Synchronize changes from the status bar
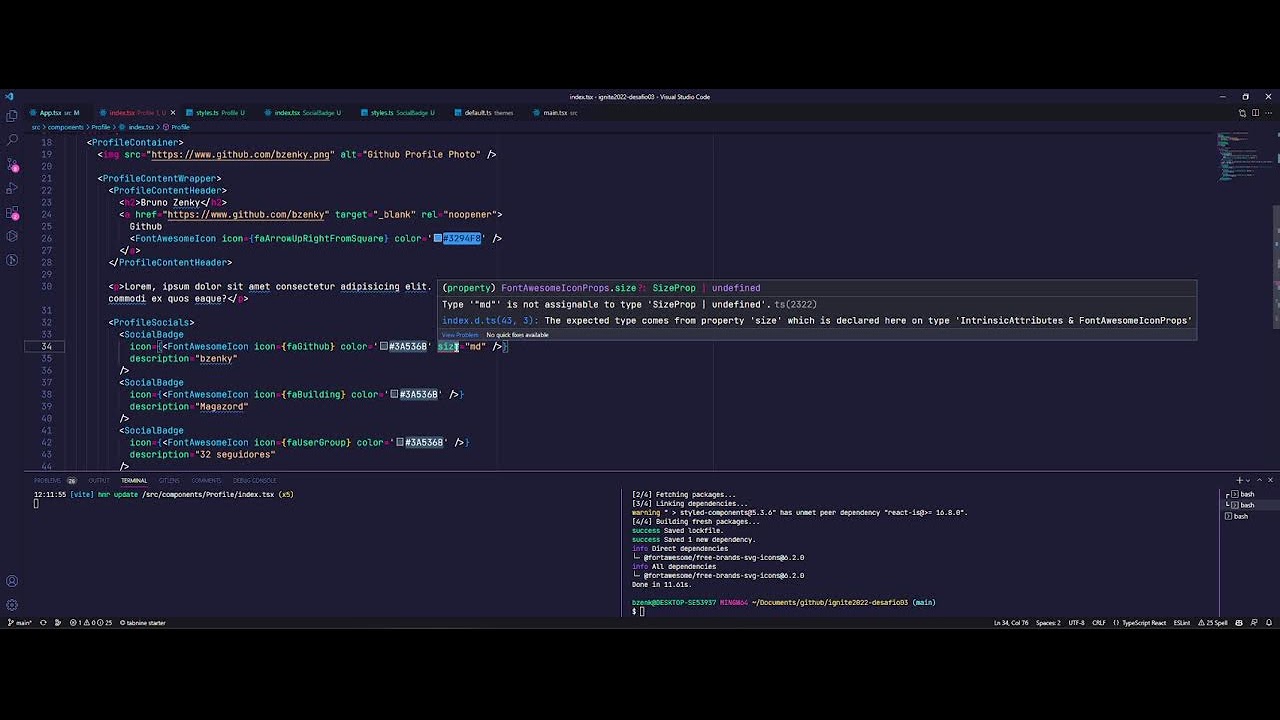The image size is (1280, 720). coord(43,623)
